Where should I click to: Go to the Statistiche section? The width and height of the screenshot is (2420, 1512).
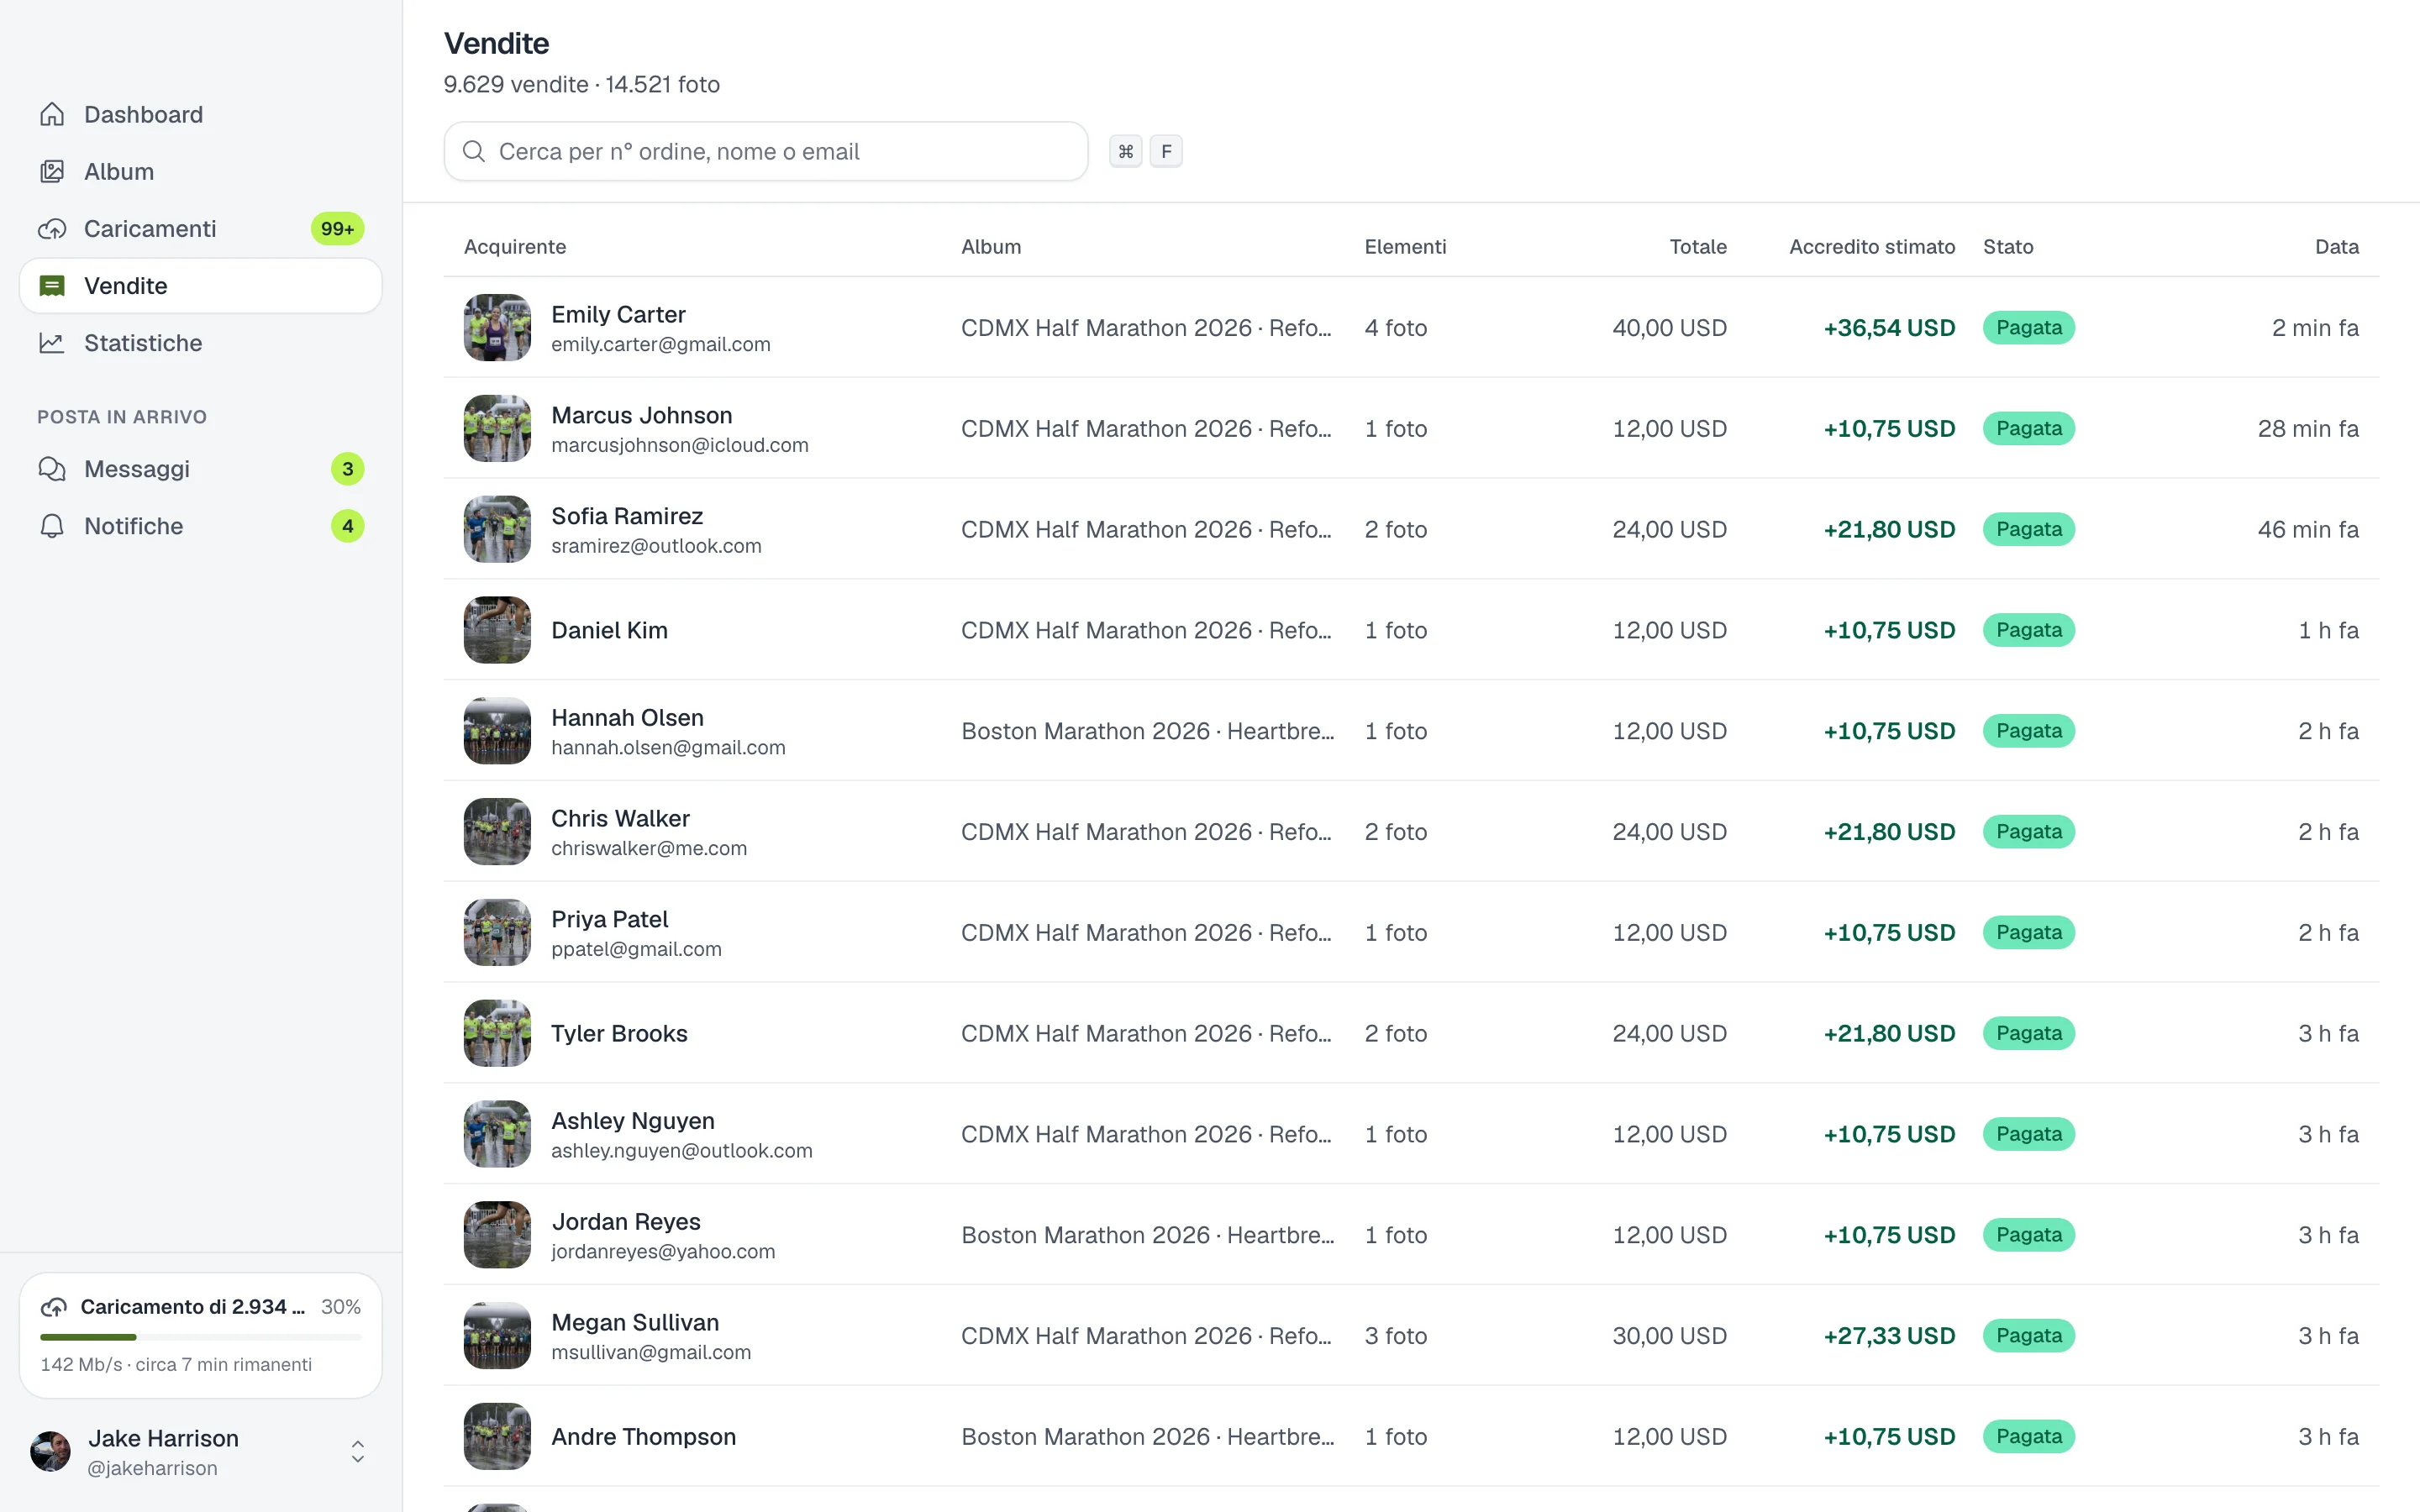click(x=201, y=343)
